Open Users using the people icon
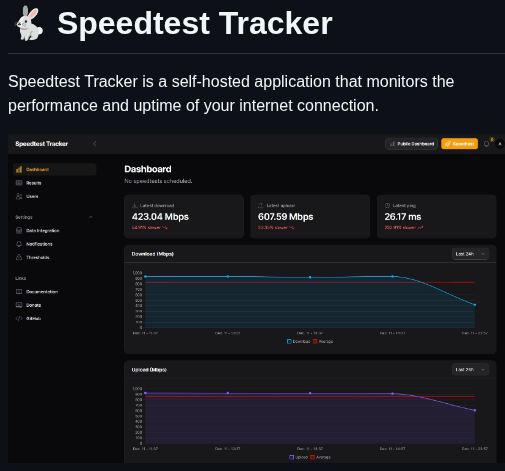This screenshot has width=505, height=471. tap(19, 196)
